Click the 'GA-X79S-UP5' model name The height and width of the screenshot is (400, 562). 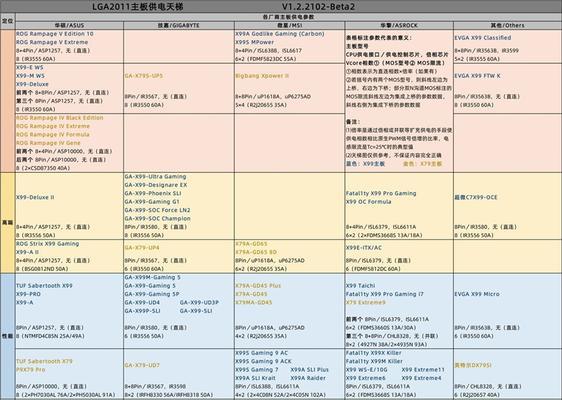point(144,76)
